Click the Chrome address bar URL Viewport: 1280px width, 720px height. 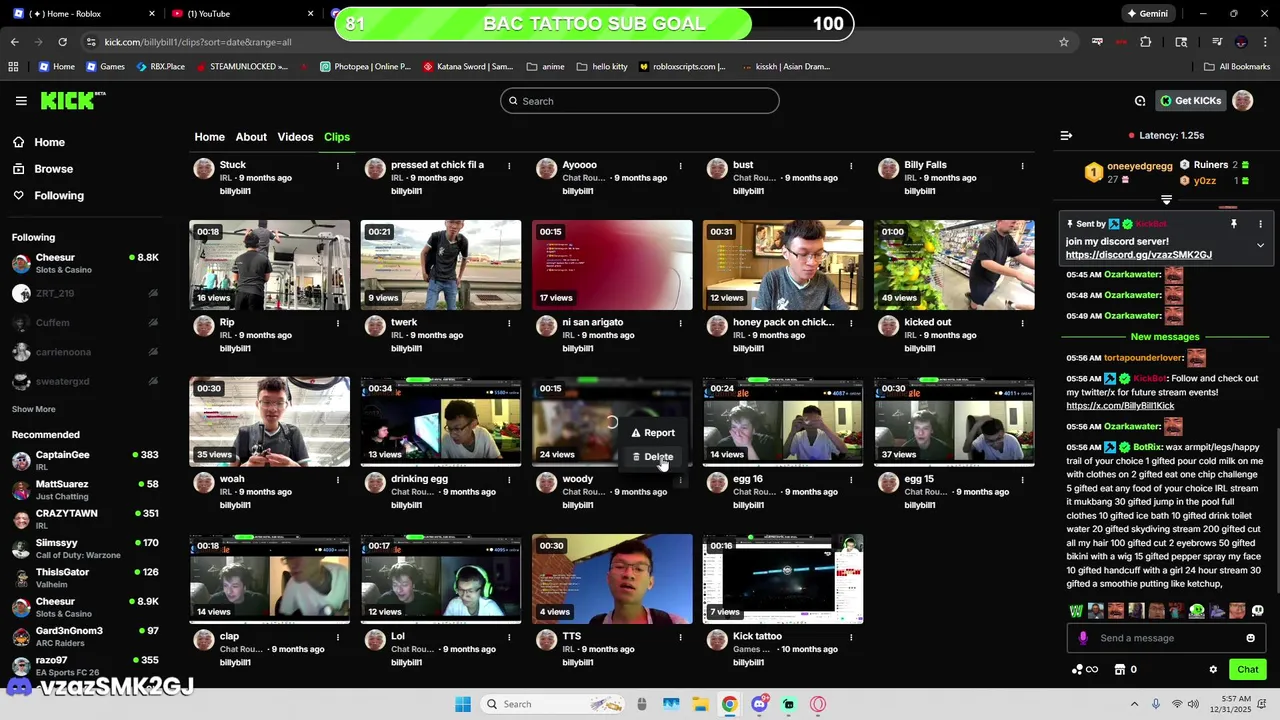tap(198, 42)
